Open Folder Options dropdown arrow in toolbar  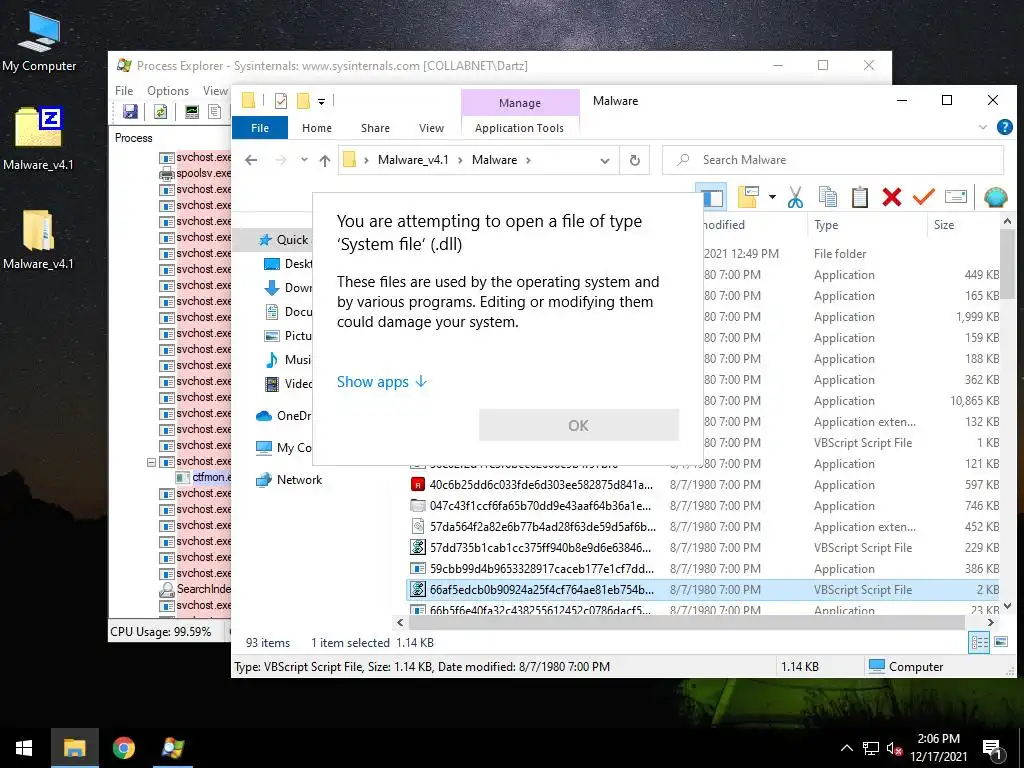[772, 197]
